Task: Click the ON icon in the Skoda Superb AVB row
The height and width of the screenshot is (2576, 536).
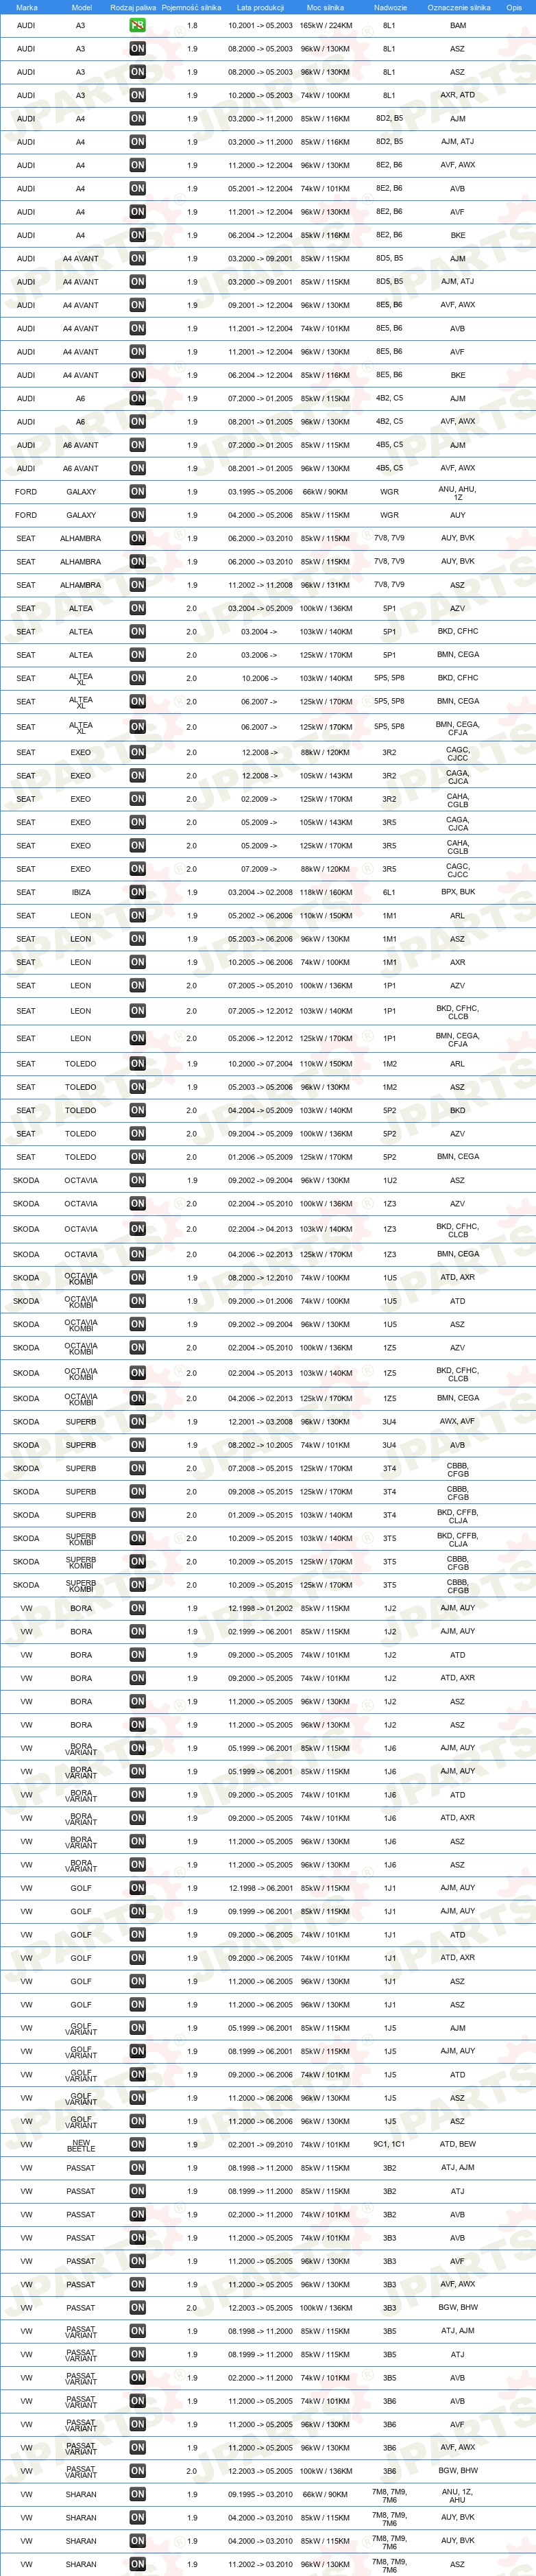Action: tap(138, 1445)
